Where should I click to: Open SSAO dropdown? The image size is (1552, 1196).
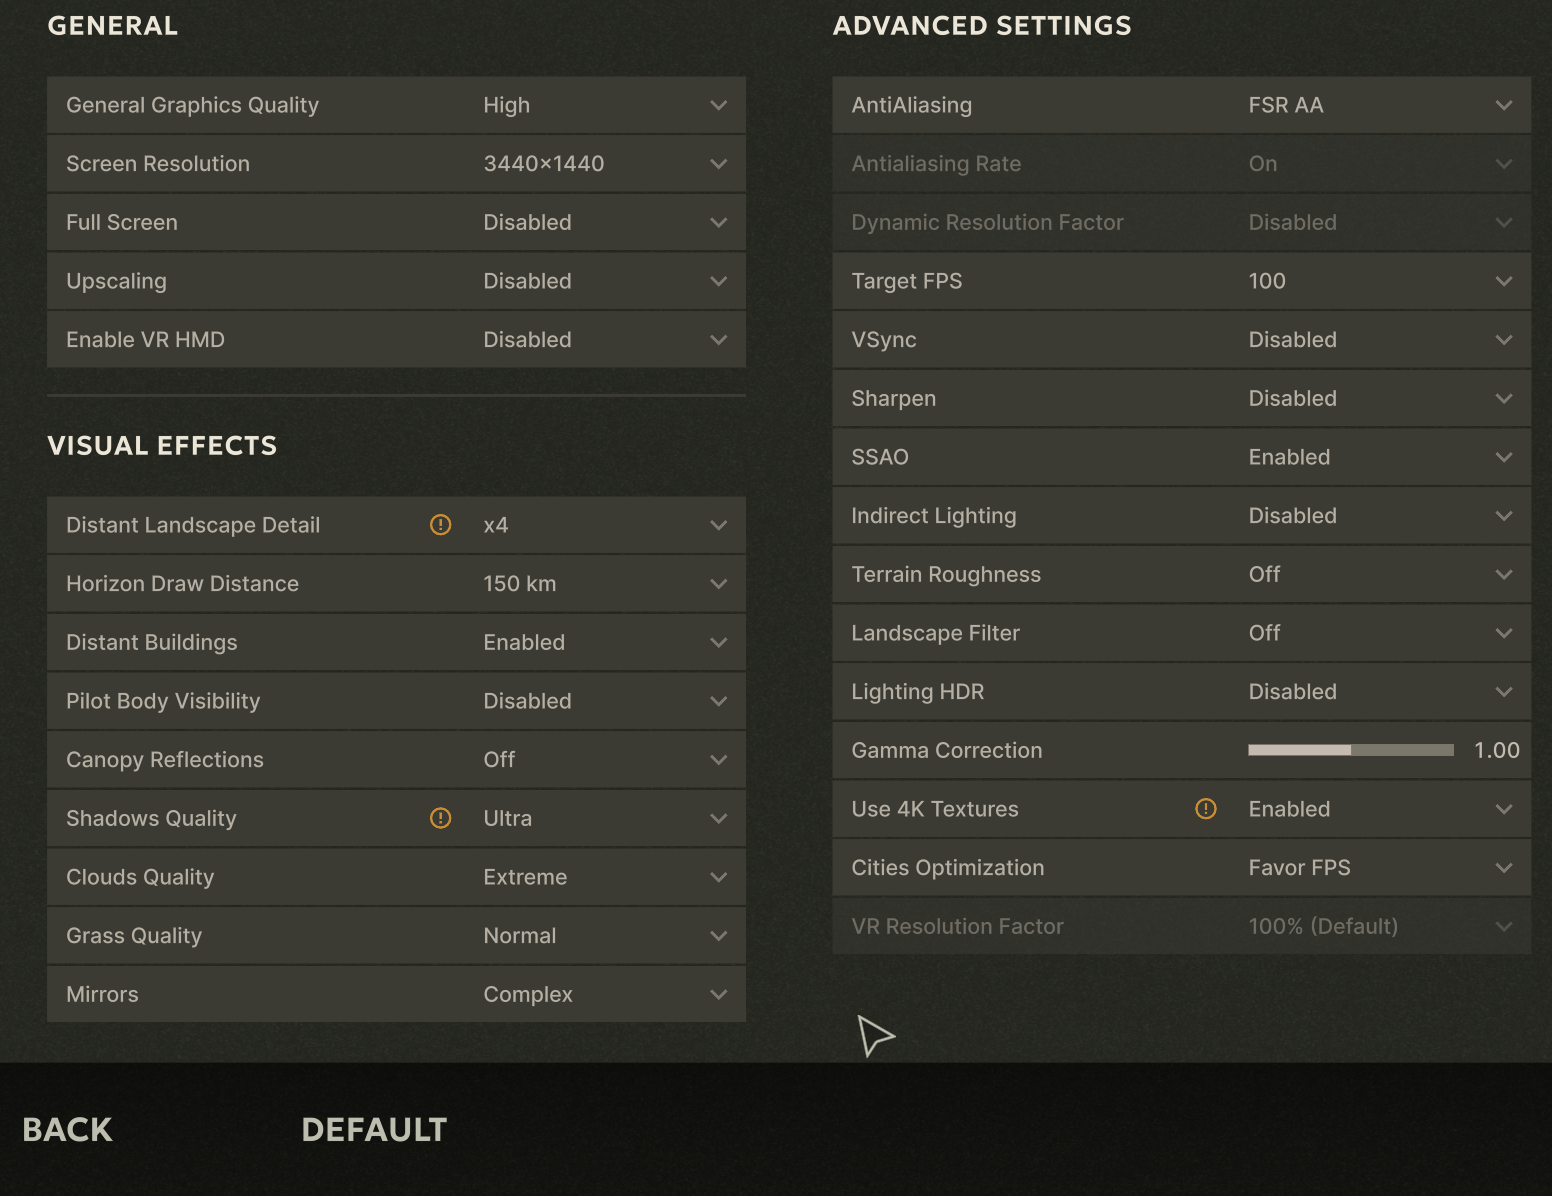point(1181,457)
